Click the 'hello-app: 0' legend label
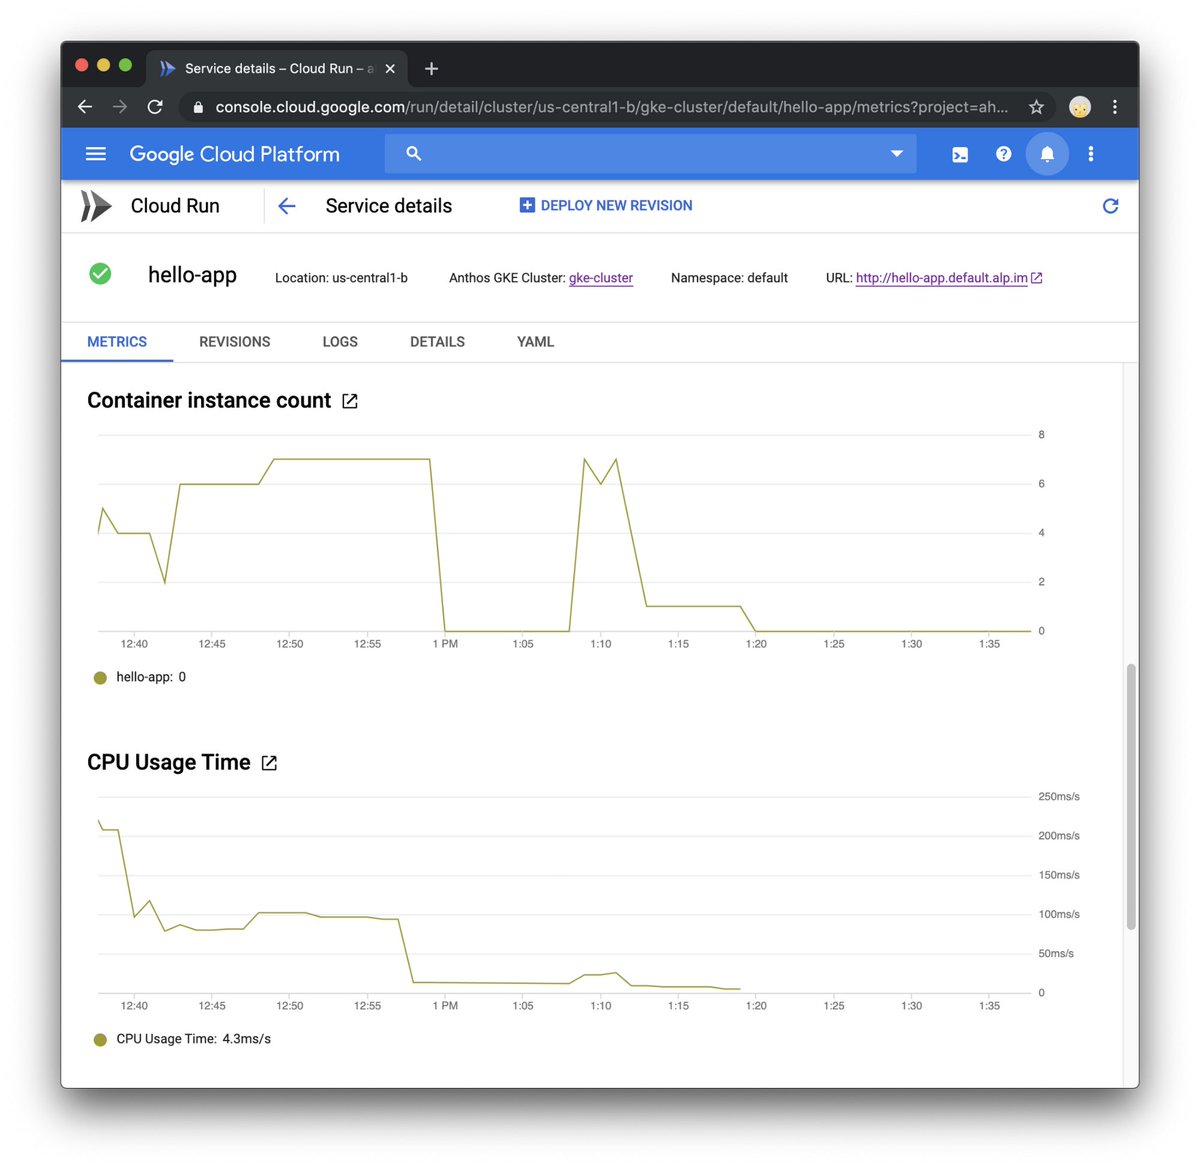The image size is (1200, 1169). tap(151, 677)
